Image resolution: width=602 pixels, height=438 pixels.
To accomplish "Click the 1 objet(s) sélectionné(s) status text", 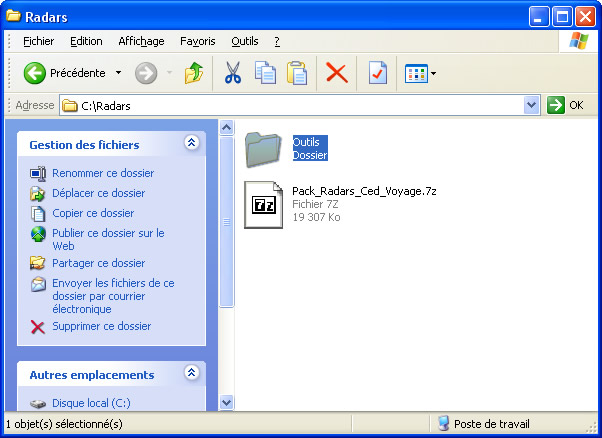I will pos(64,424).
